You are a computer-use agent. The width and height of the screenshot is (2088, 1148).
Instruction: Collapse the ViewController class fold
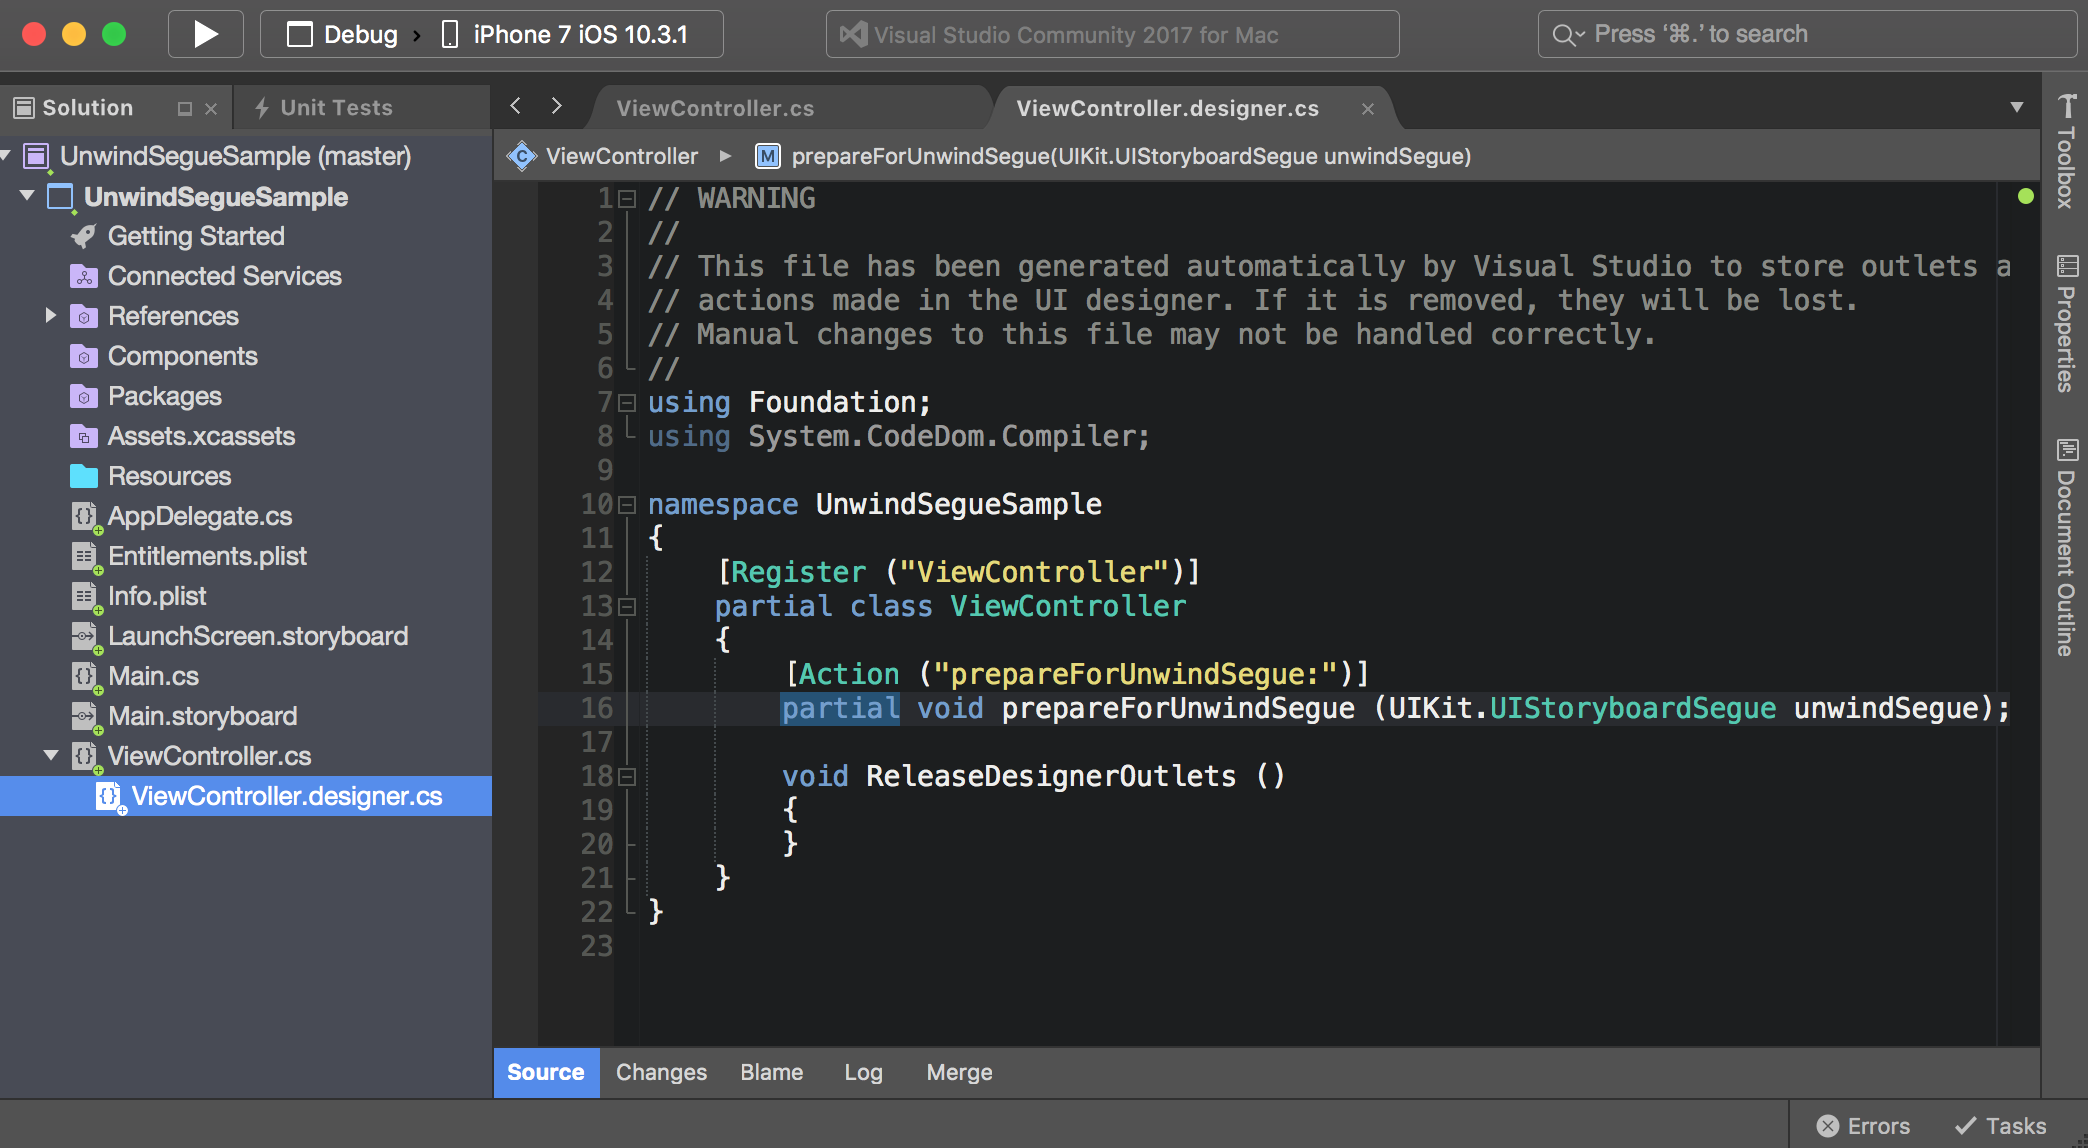pyautogui.click(x=627, y=607)
